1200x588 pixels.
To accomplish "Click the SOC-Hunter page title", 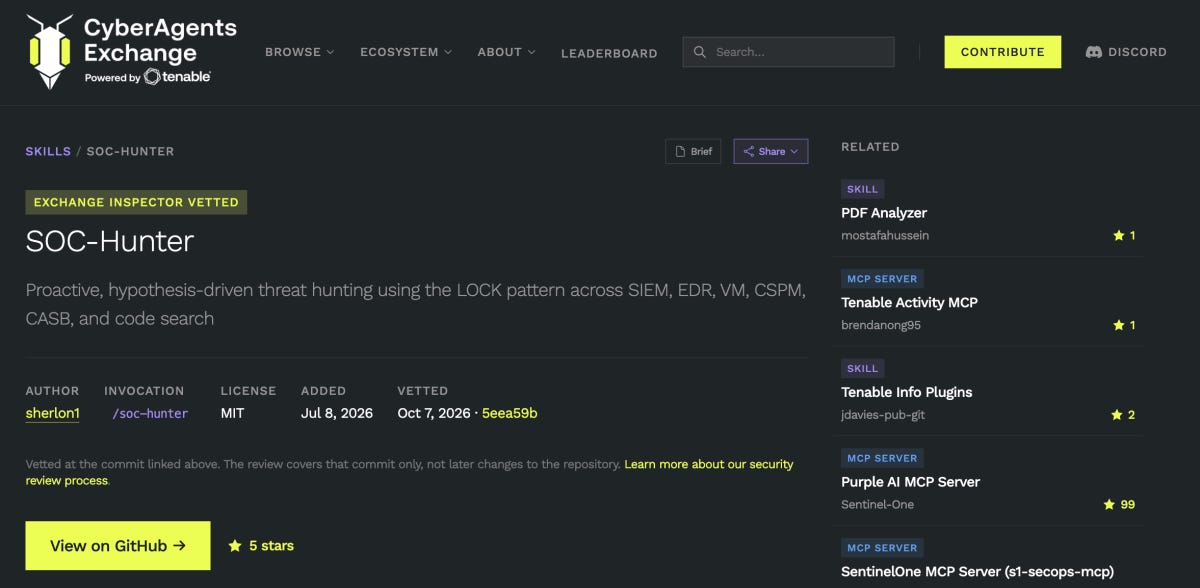I will tap(110, 241).
